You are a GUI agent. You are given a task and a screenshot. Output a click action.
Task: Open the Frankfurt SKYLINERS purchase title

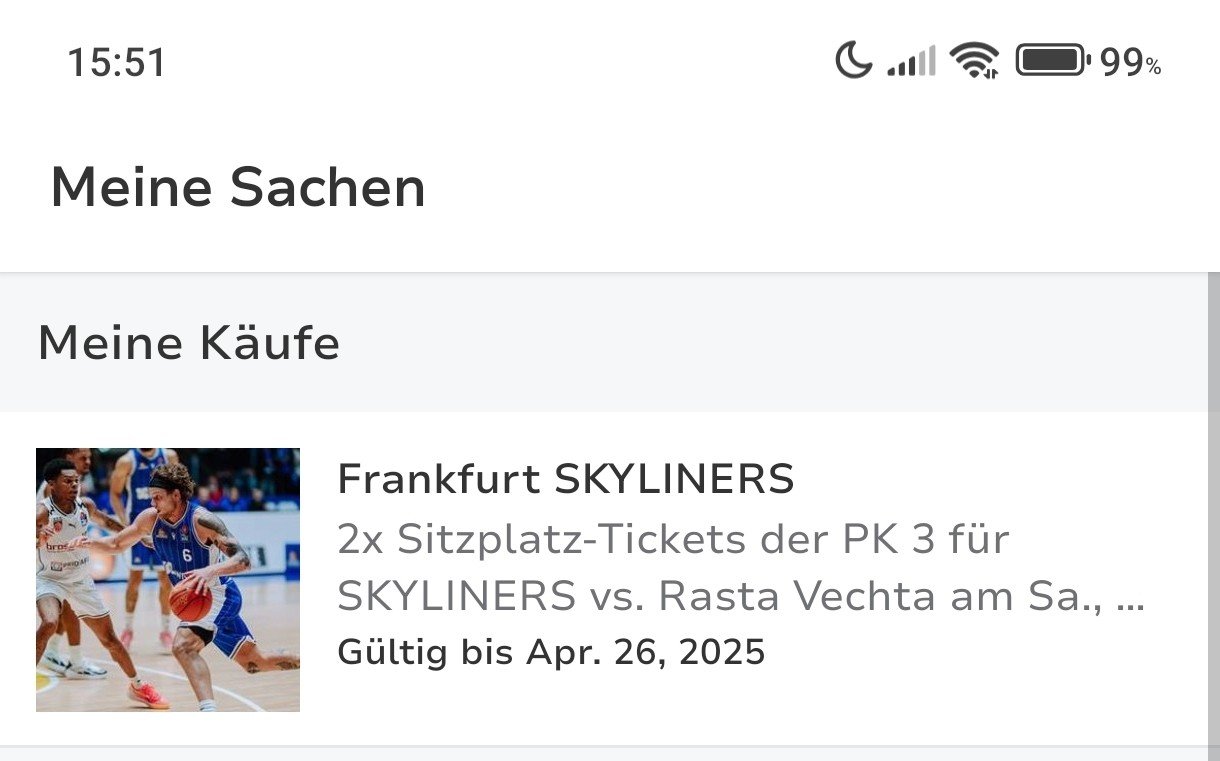565,479
